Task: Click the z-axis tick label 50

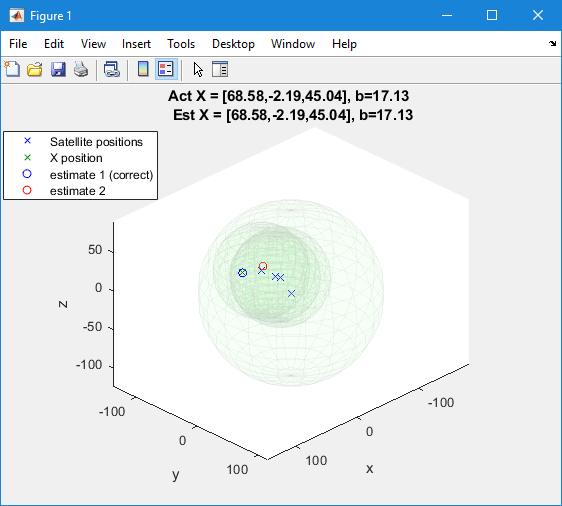Action: [95, 250]
